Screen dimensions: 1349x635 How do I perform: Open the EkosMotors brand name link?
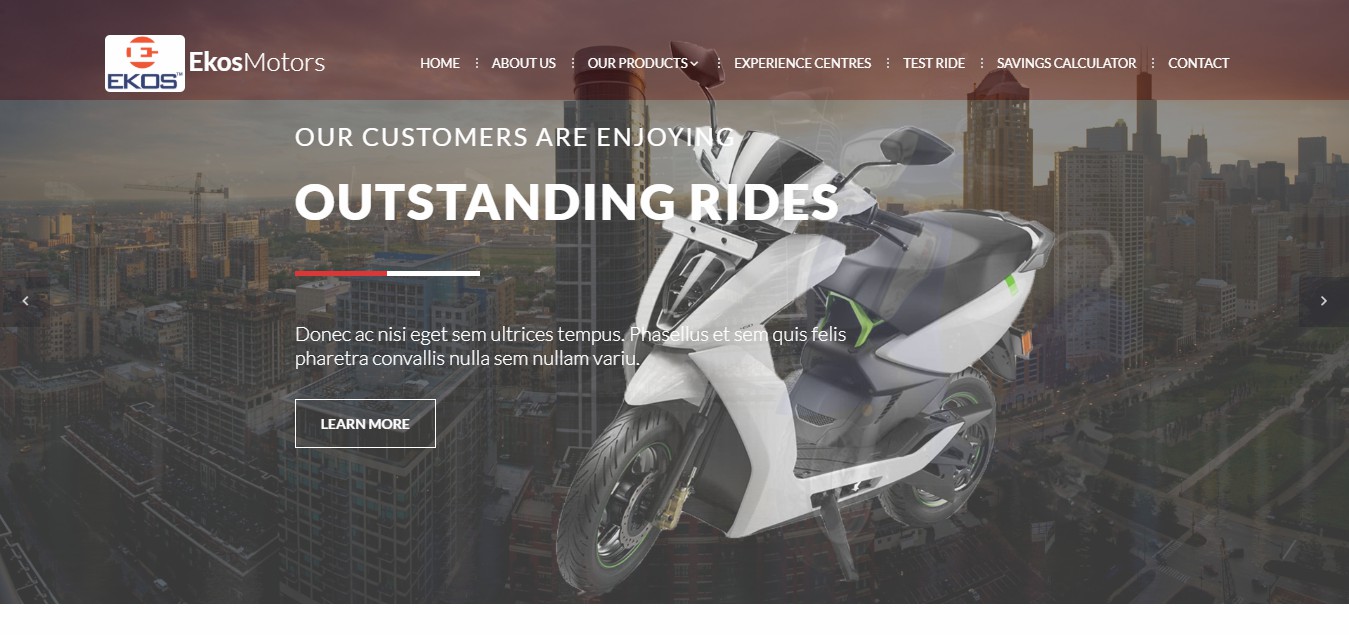257,63
